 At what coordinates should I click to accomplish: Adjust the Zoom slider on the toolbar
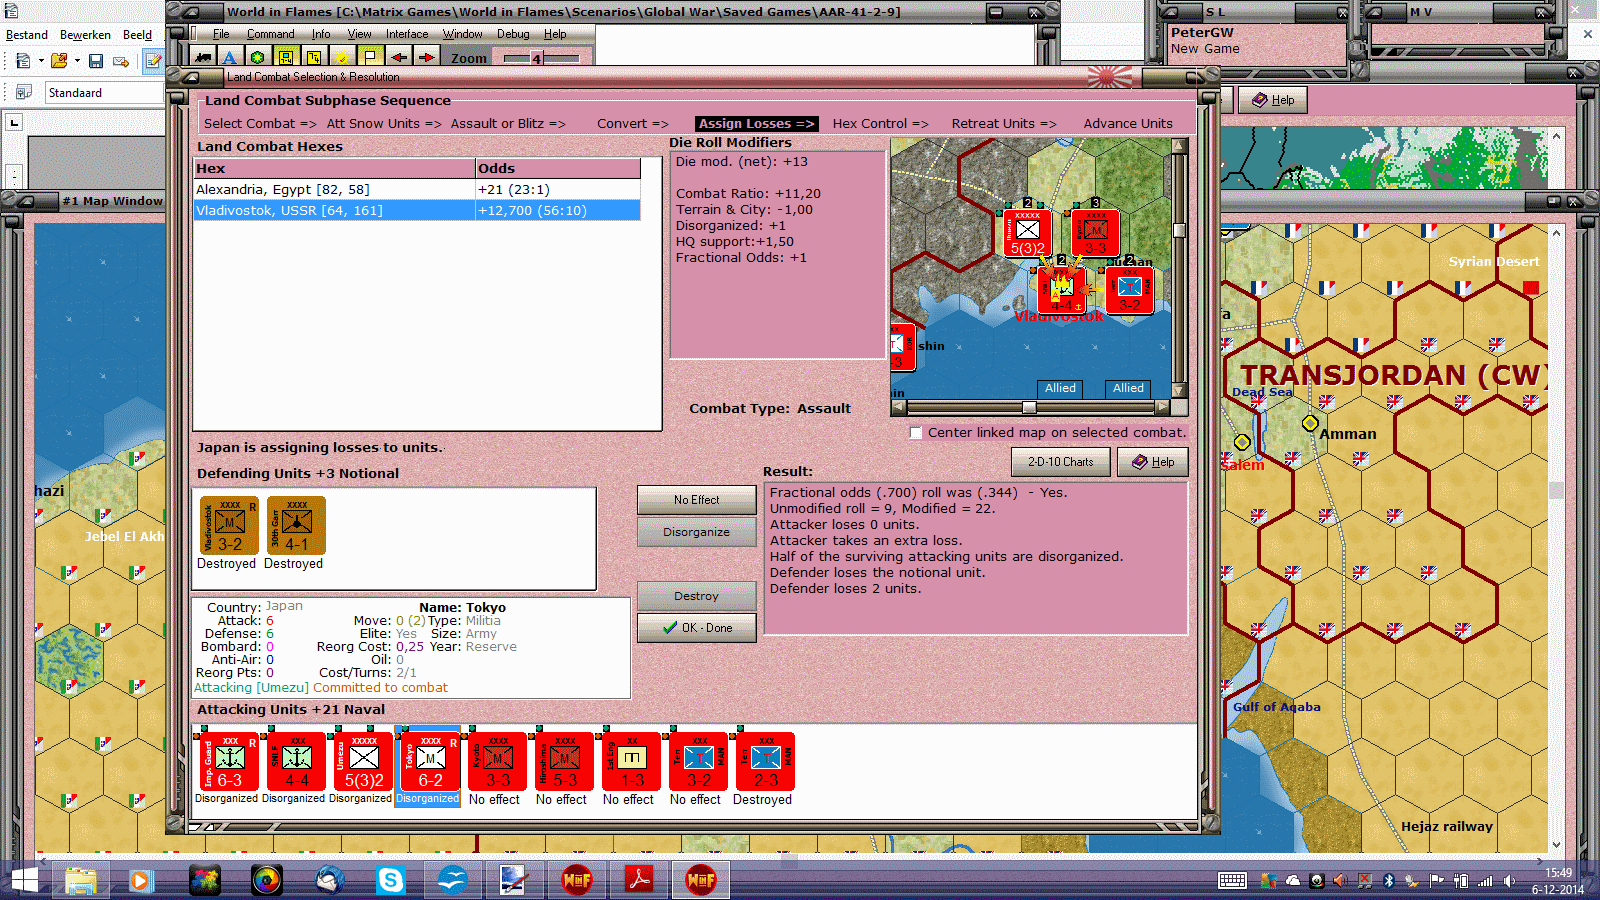point(541,58)
